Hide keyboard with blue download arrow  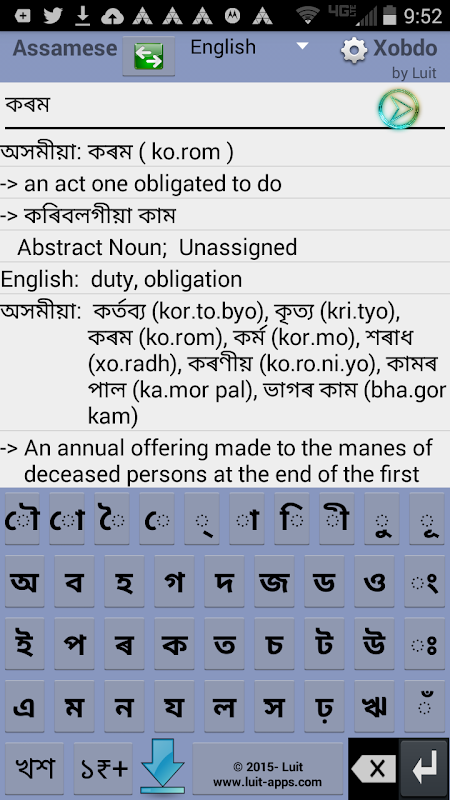[x=162, y=767]
